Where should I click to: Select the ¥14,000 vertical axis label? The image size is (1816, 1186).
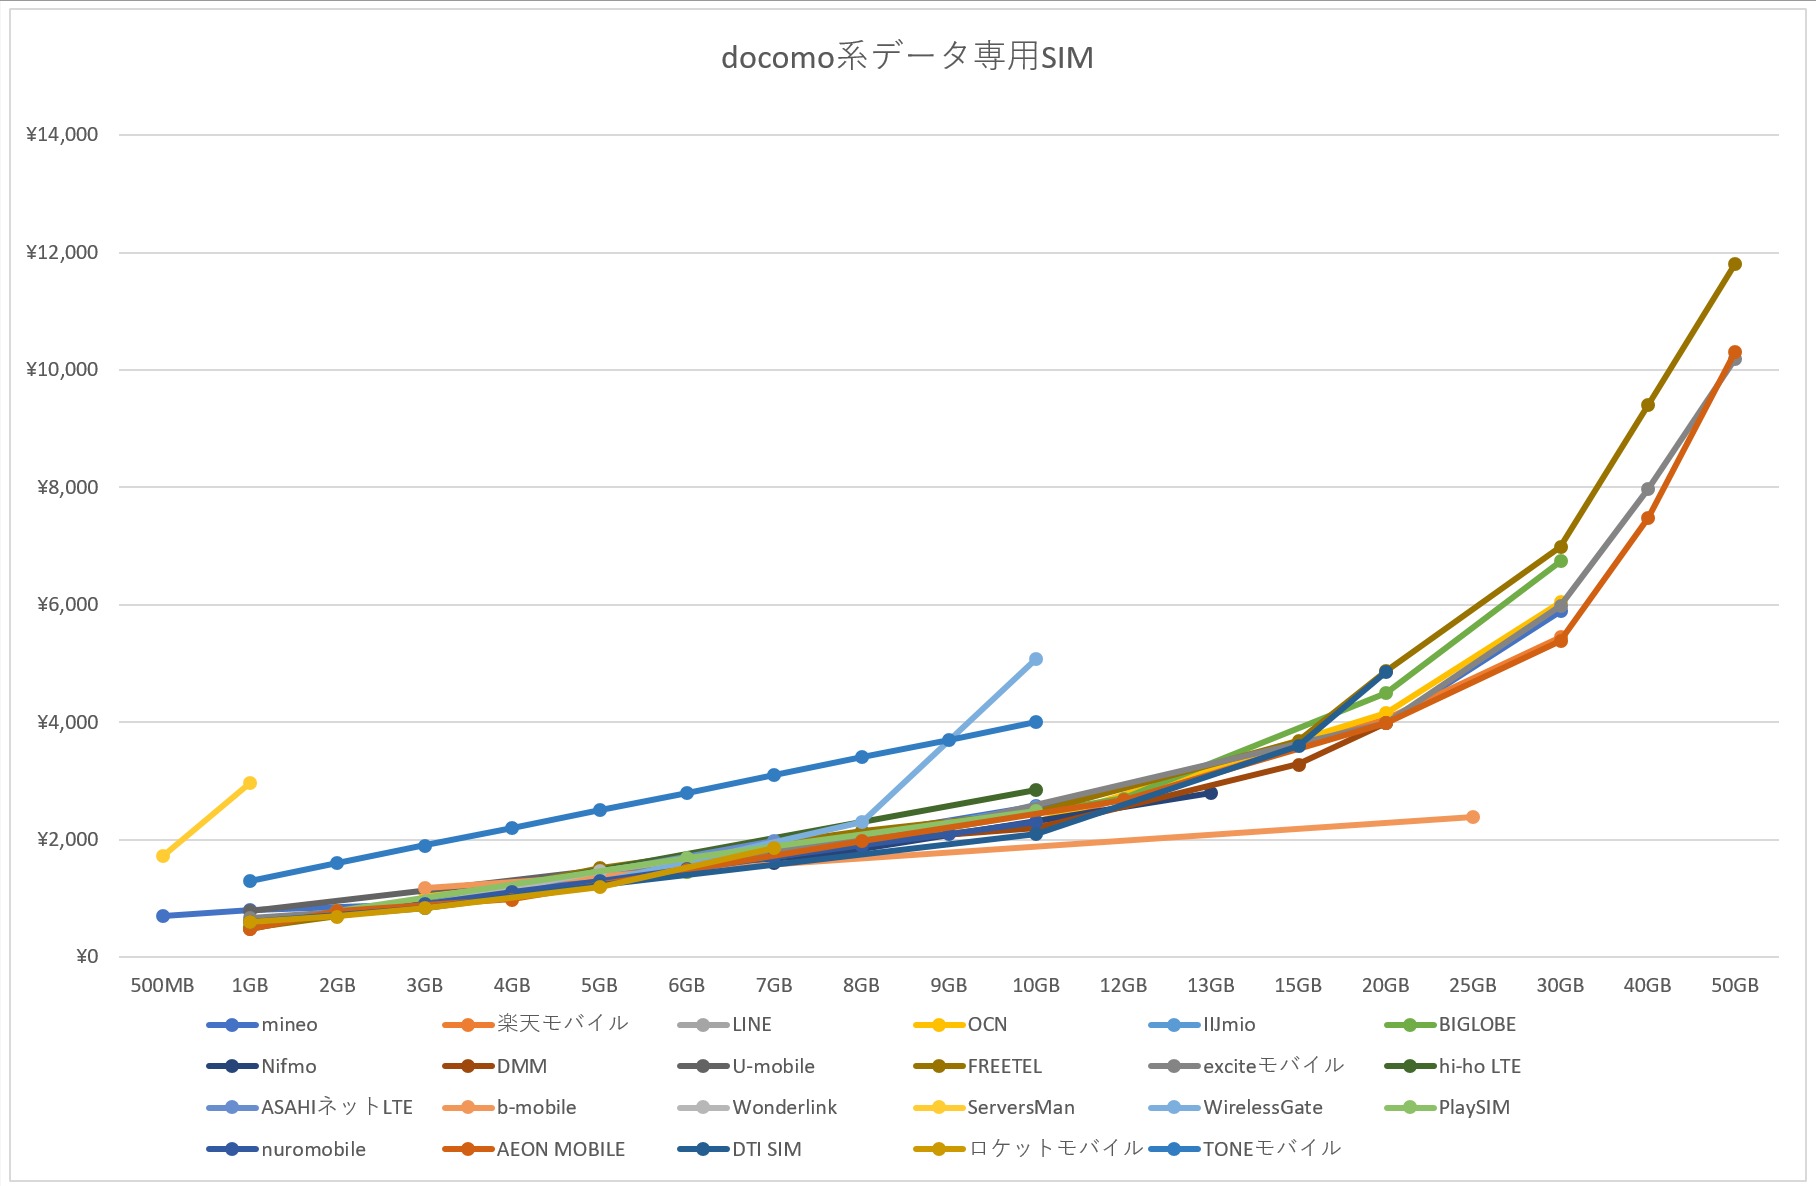coord(62,135)
